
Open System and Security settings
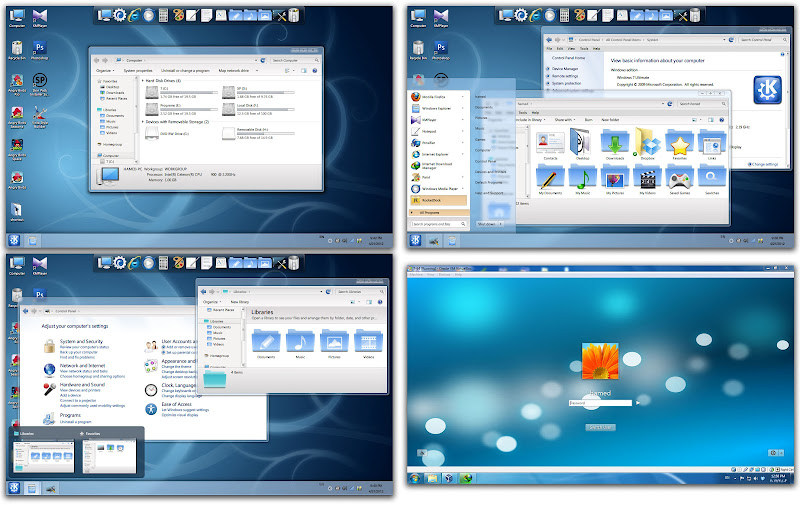(x=82, y=342)
